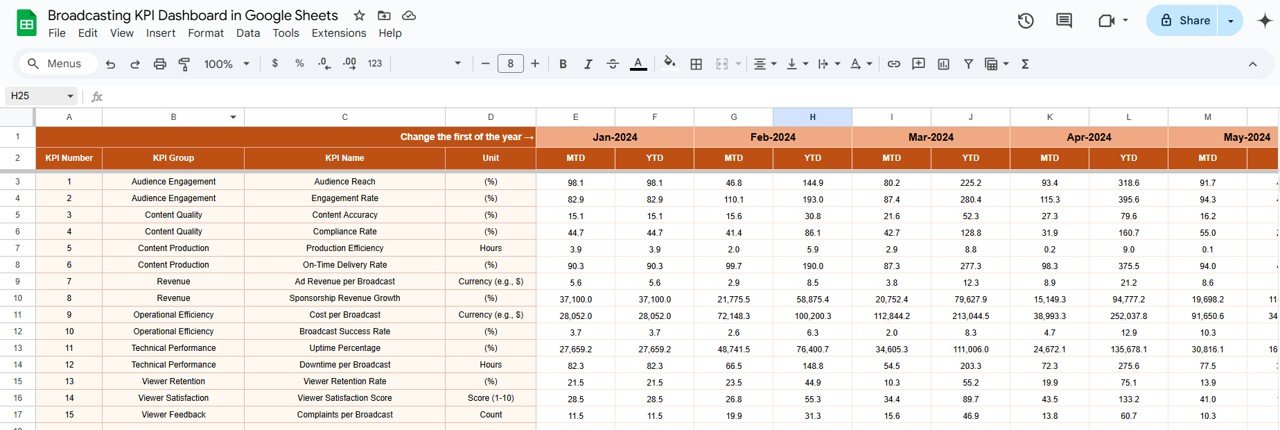Open the font family dropdown
The height and width of the screenshot is (430, 1280).
pos(430,64)
